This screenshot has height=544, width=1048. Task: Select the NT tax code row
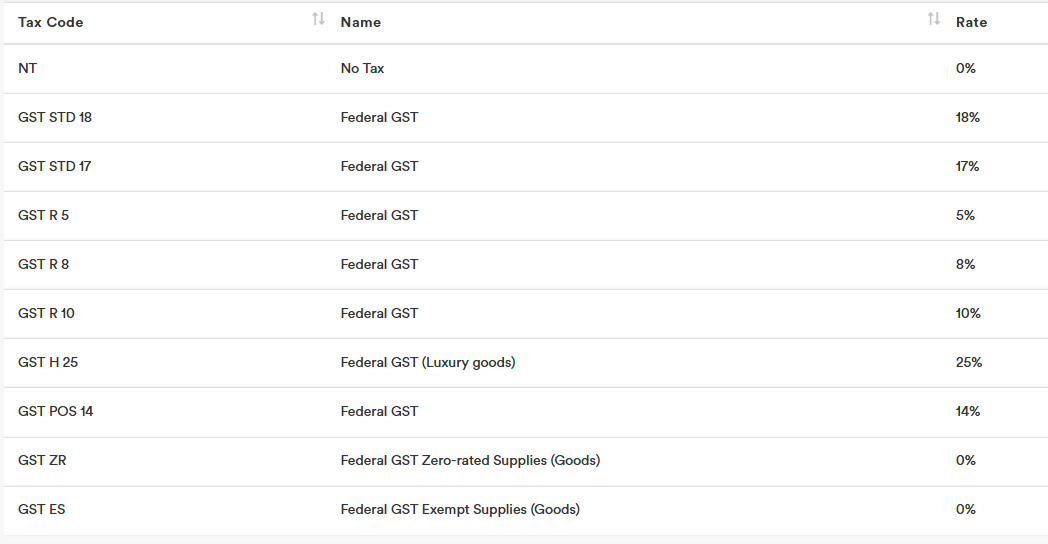[x=28, y=69]
